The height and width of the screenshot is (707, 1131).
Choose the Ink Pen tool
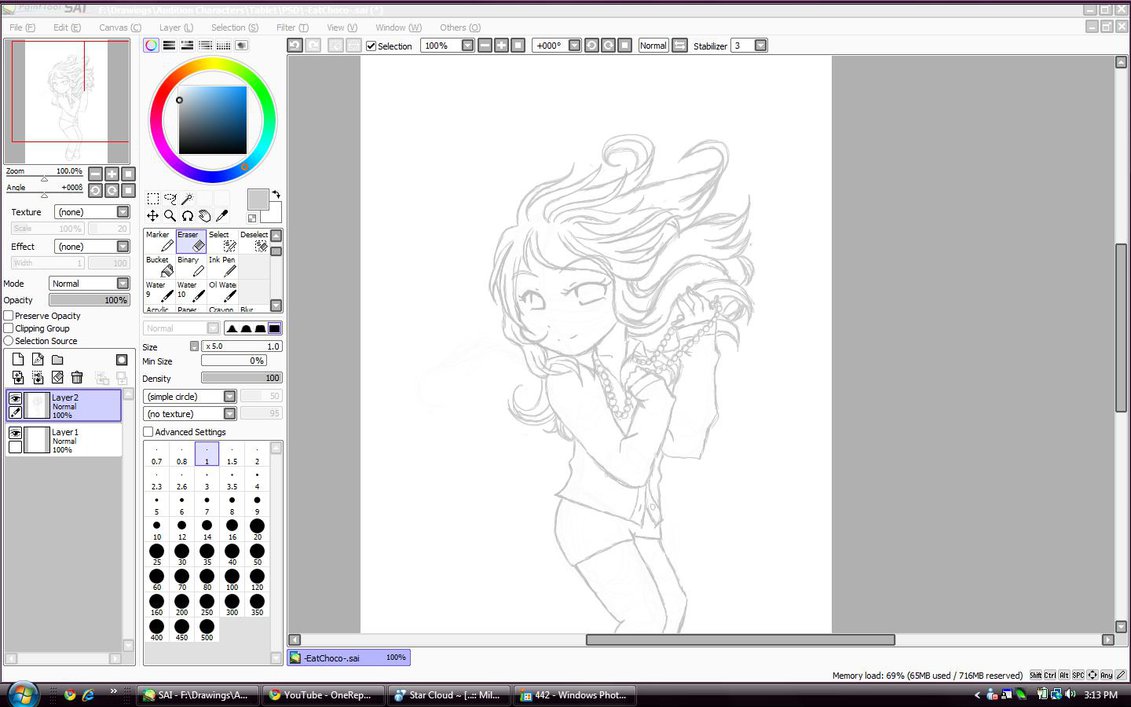222,266
